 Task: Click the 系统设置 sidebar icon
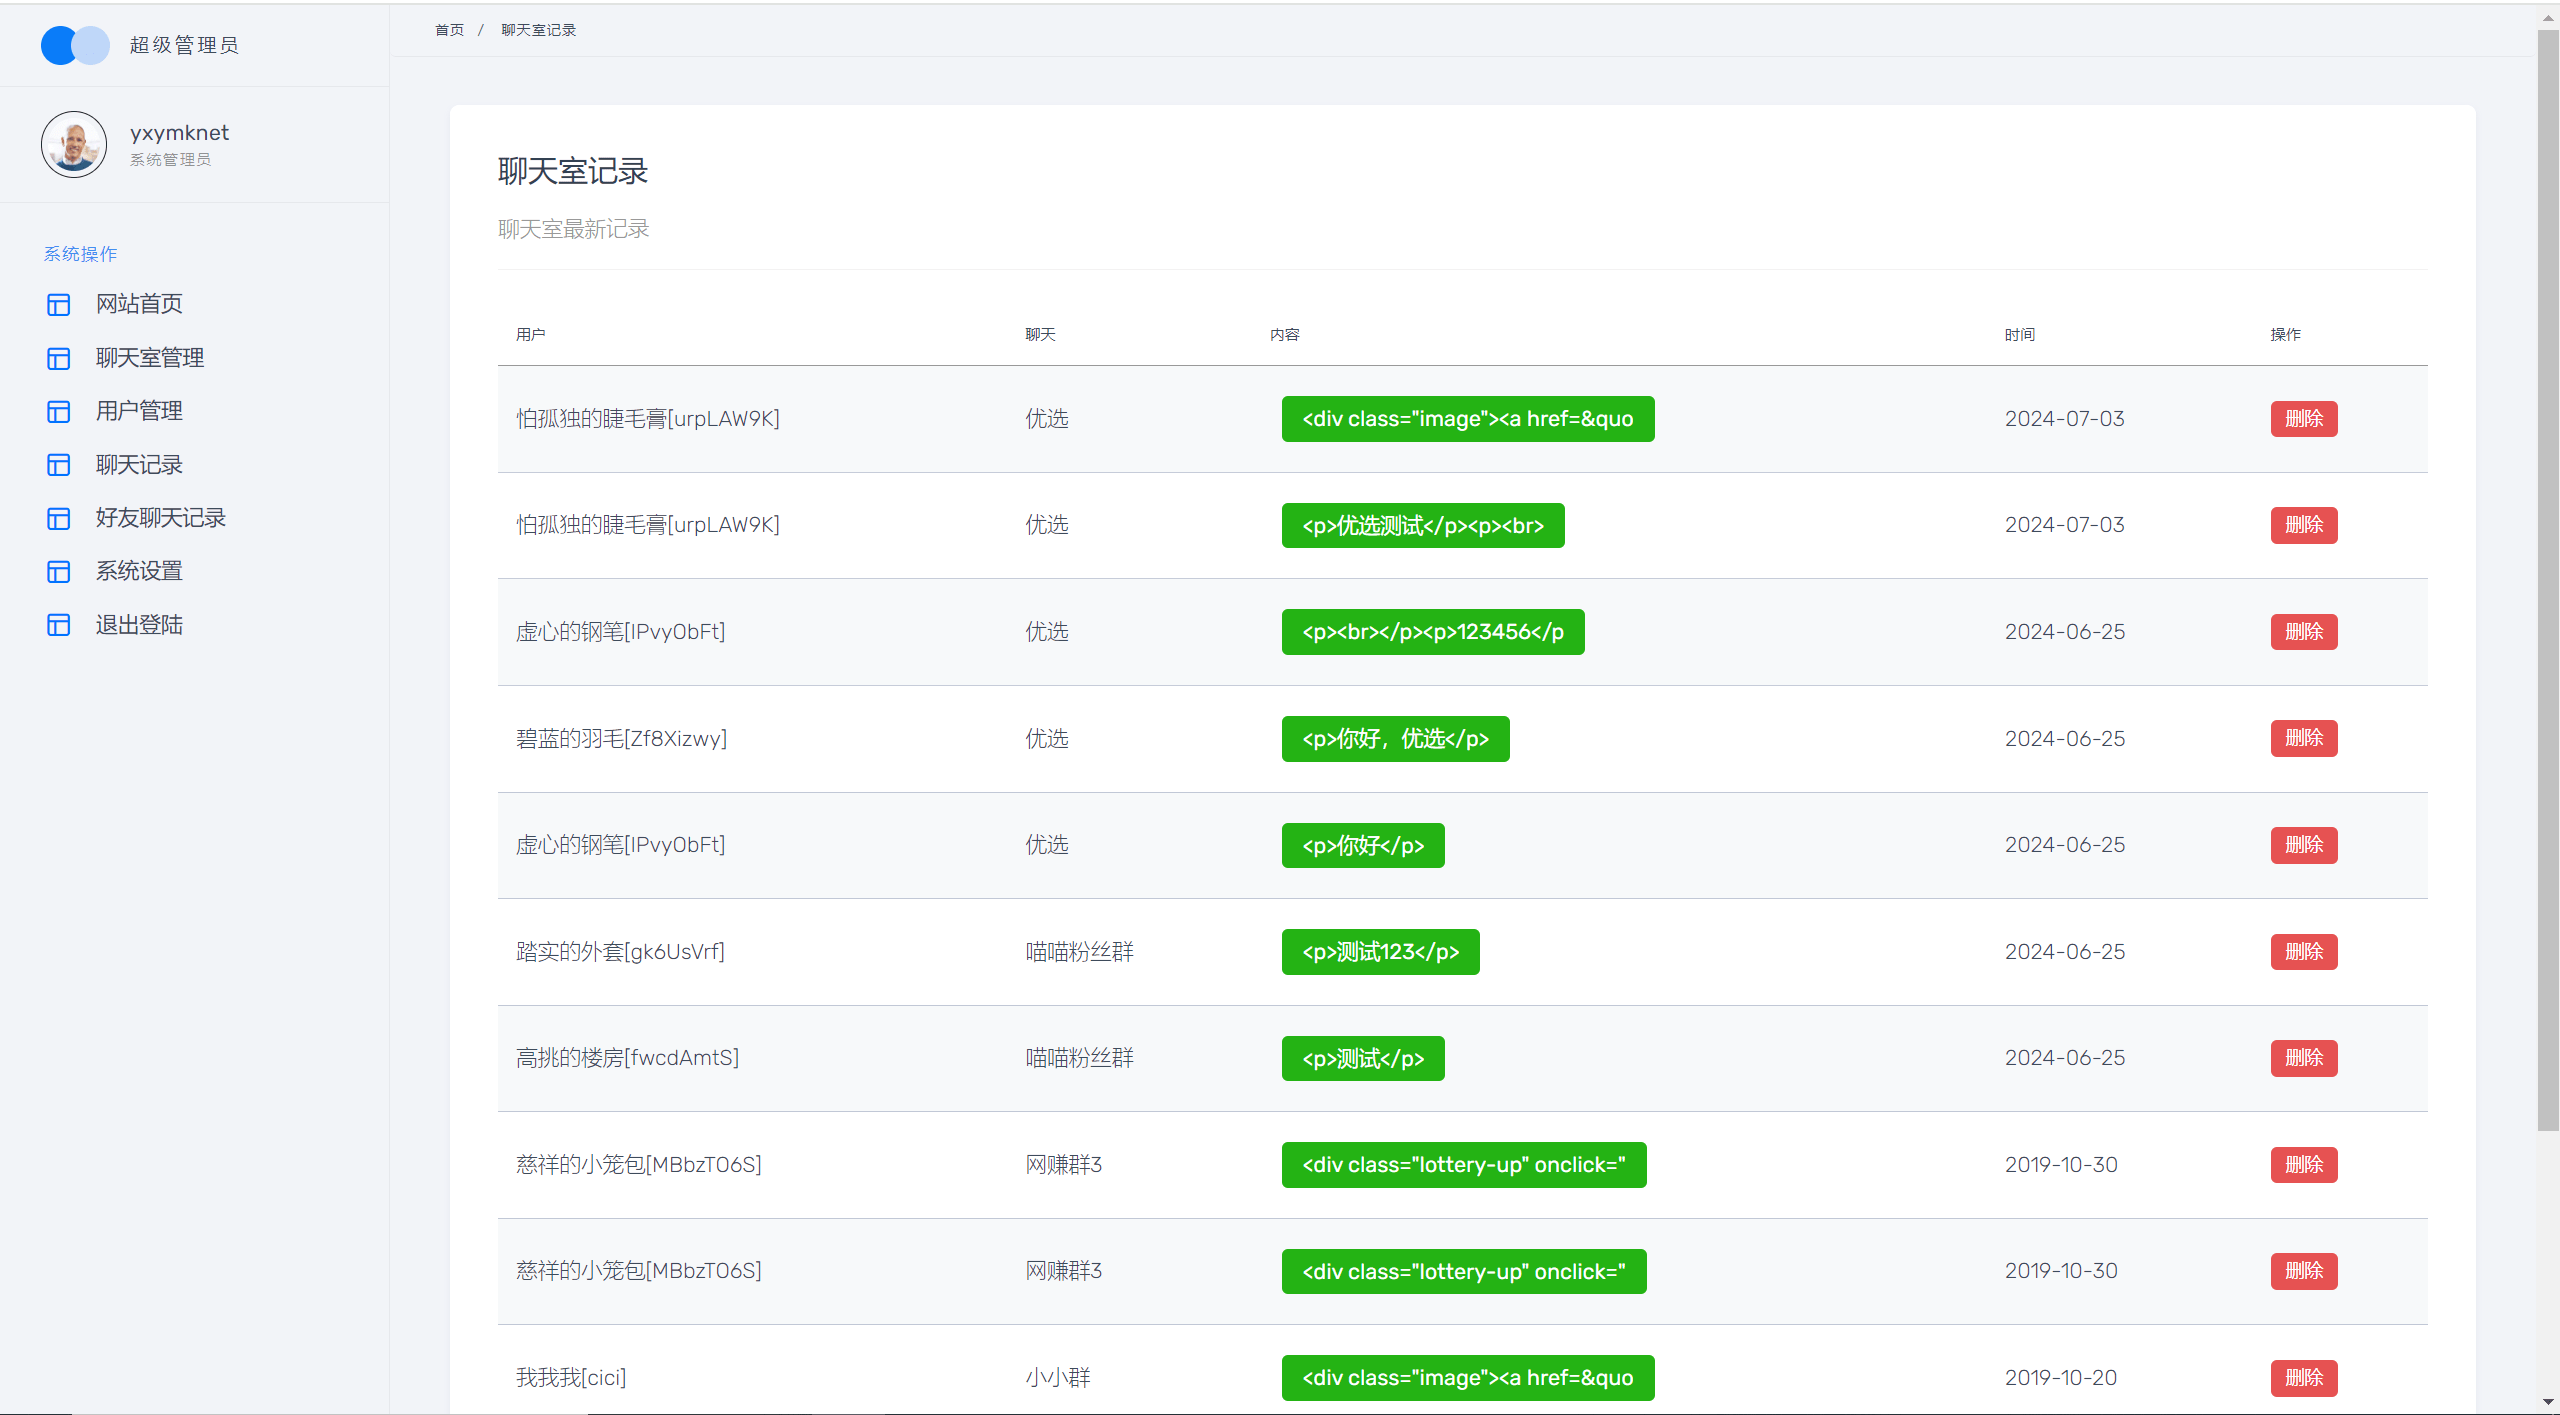click(x=59, y=571)
